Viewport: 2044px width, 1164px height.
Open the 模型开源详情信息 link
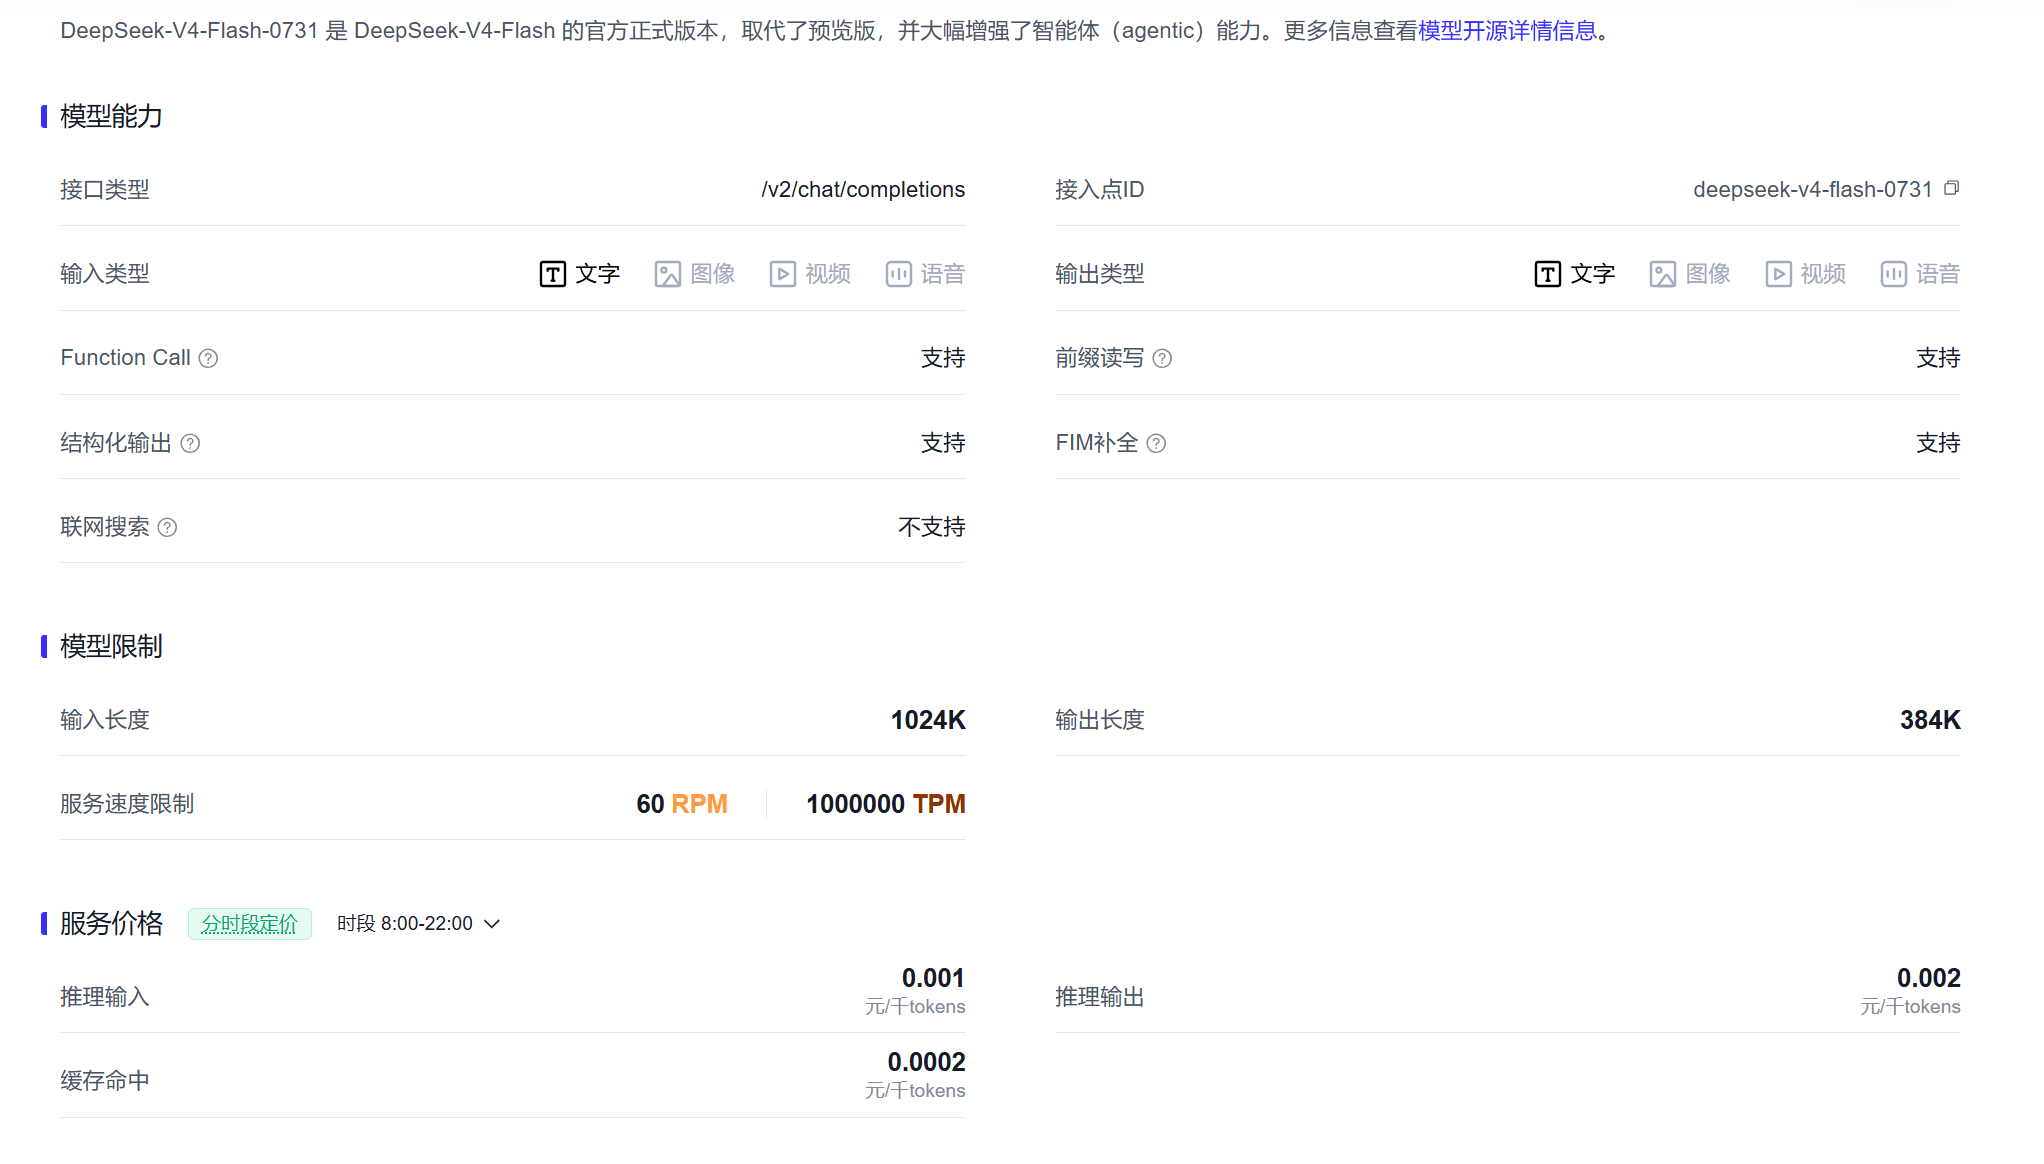1508,31
